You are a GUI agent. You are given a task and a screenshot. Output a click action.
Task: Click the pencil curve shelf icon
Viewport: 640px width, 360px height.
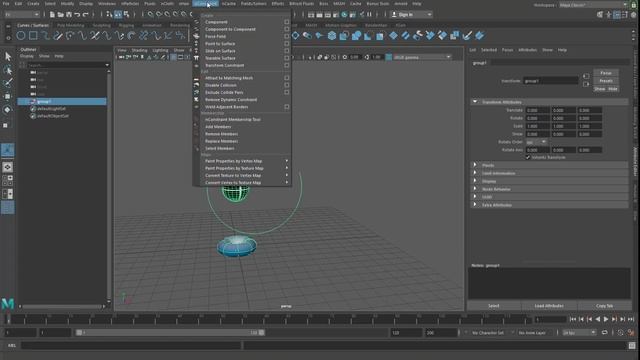click(x=58, y=36)
